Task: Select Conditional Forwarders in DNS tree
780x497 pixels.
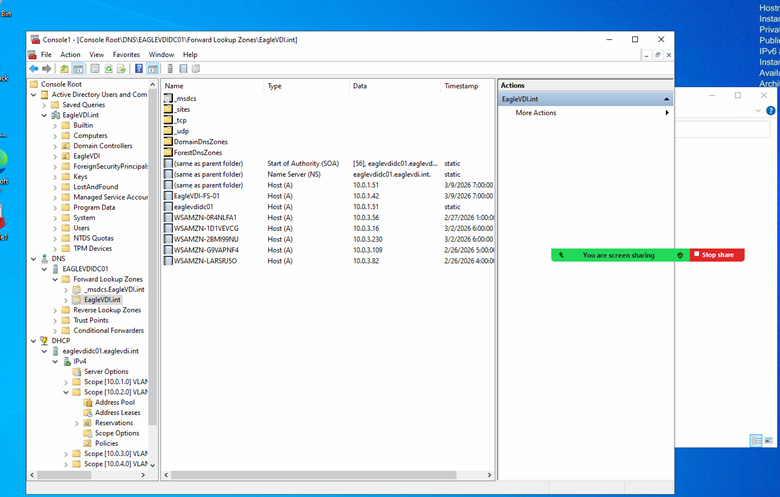Action: pos(108,331)
